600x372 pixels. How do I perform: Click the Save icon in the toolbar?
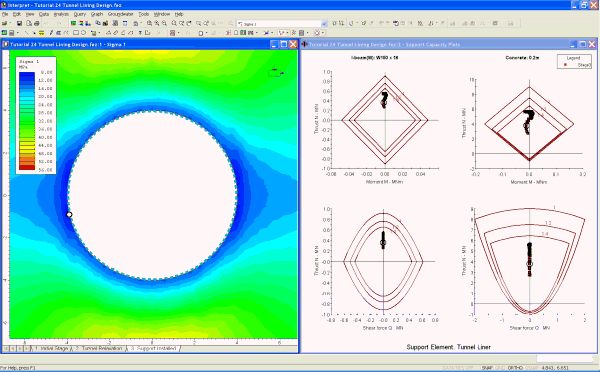(x=19, y=23)
